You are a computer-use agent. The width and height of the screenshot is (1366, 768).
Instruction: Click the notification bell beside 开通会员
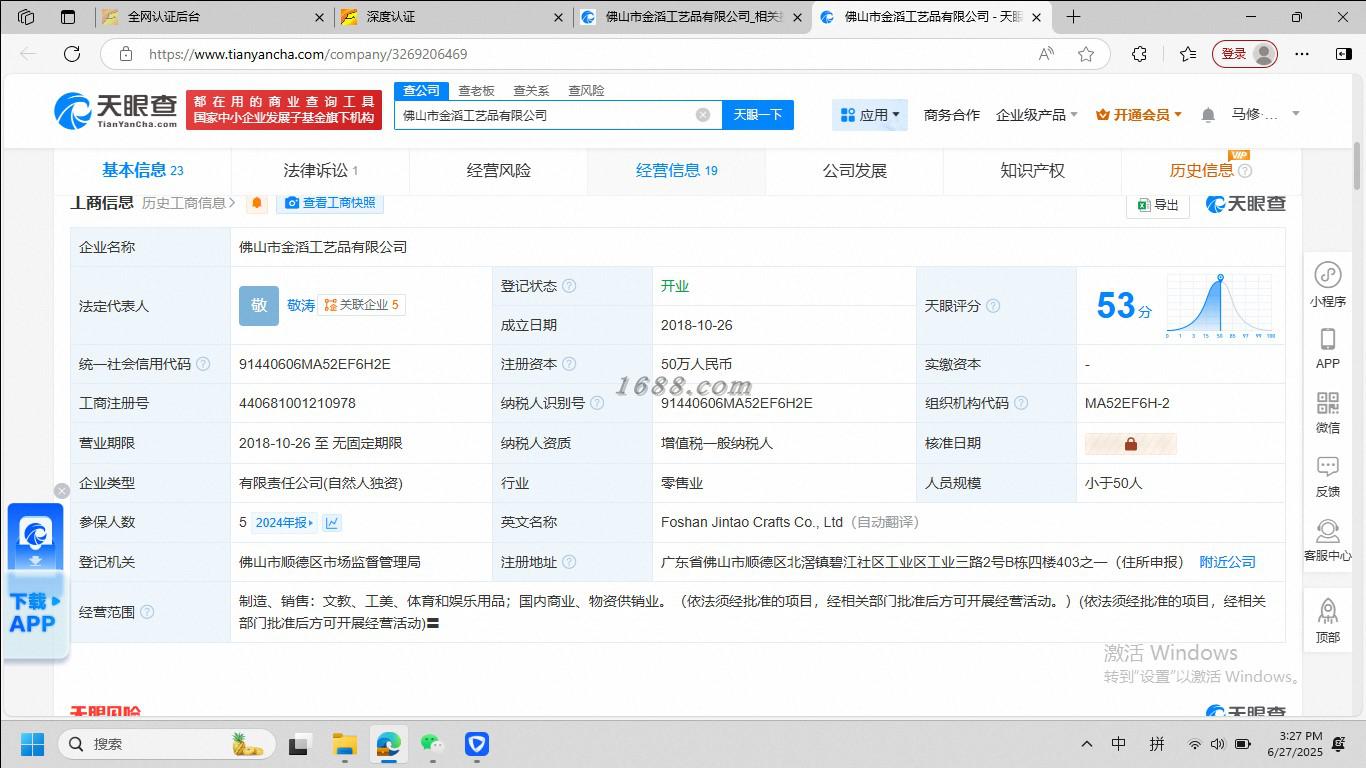click(x=1208, y=115)
